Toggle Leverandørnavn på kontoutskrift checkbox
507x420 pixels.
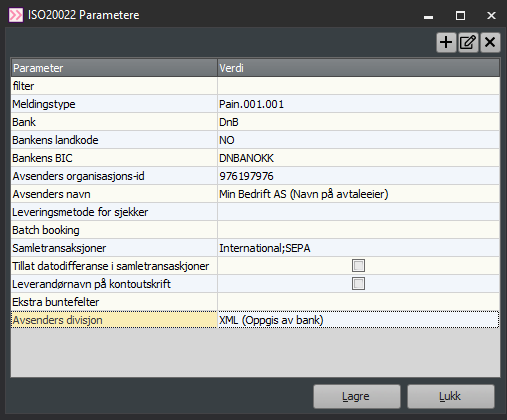358,284
